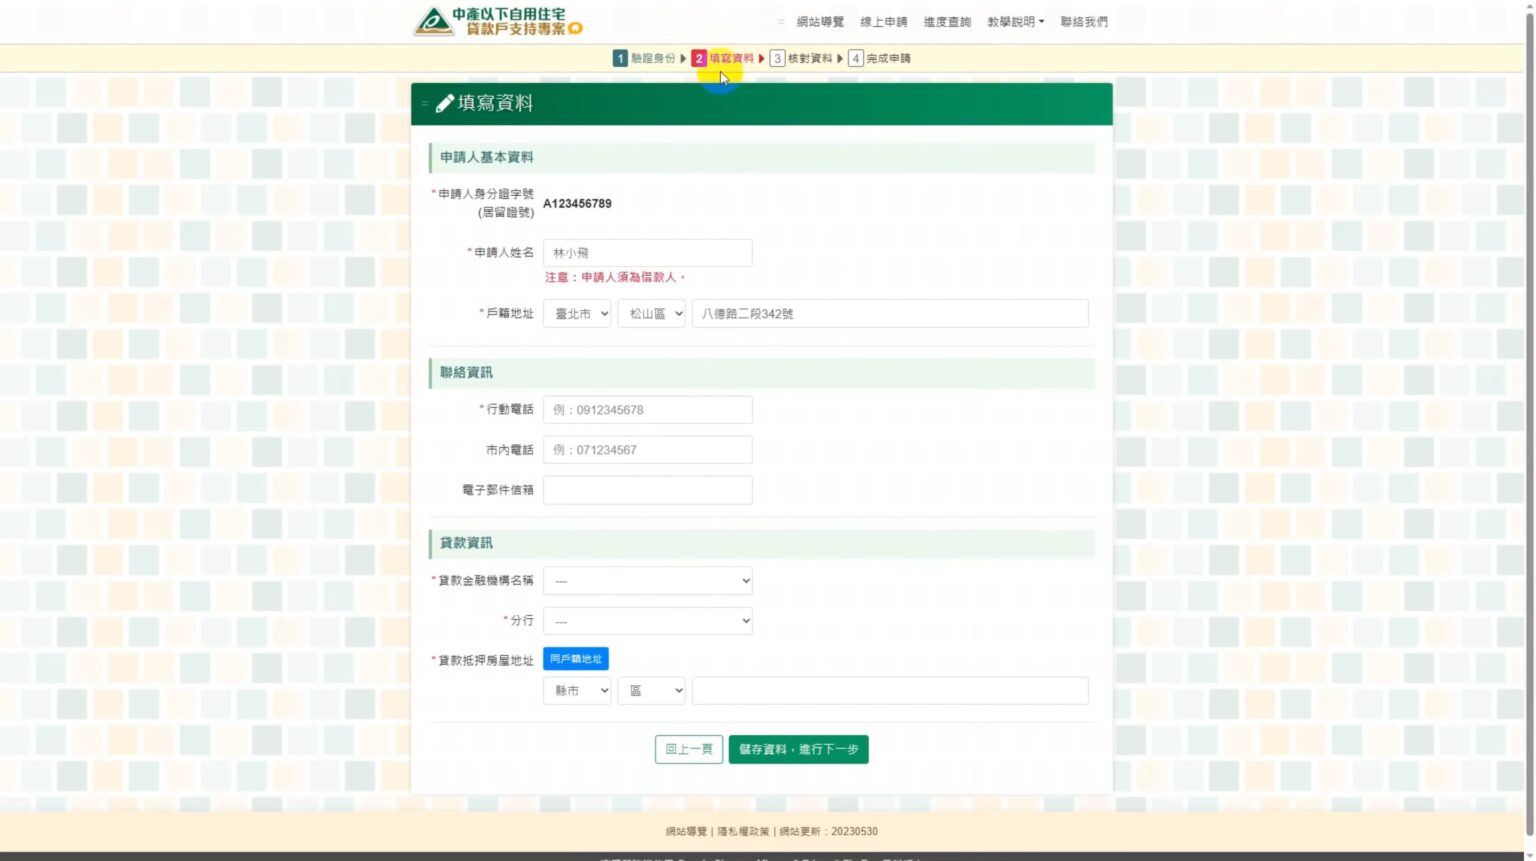Click the ID number A123456789 text
This screenshot has width=1536, height=861.
[577, 203]
